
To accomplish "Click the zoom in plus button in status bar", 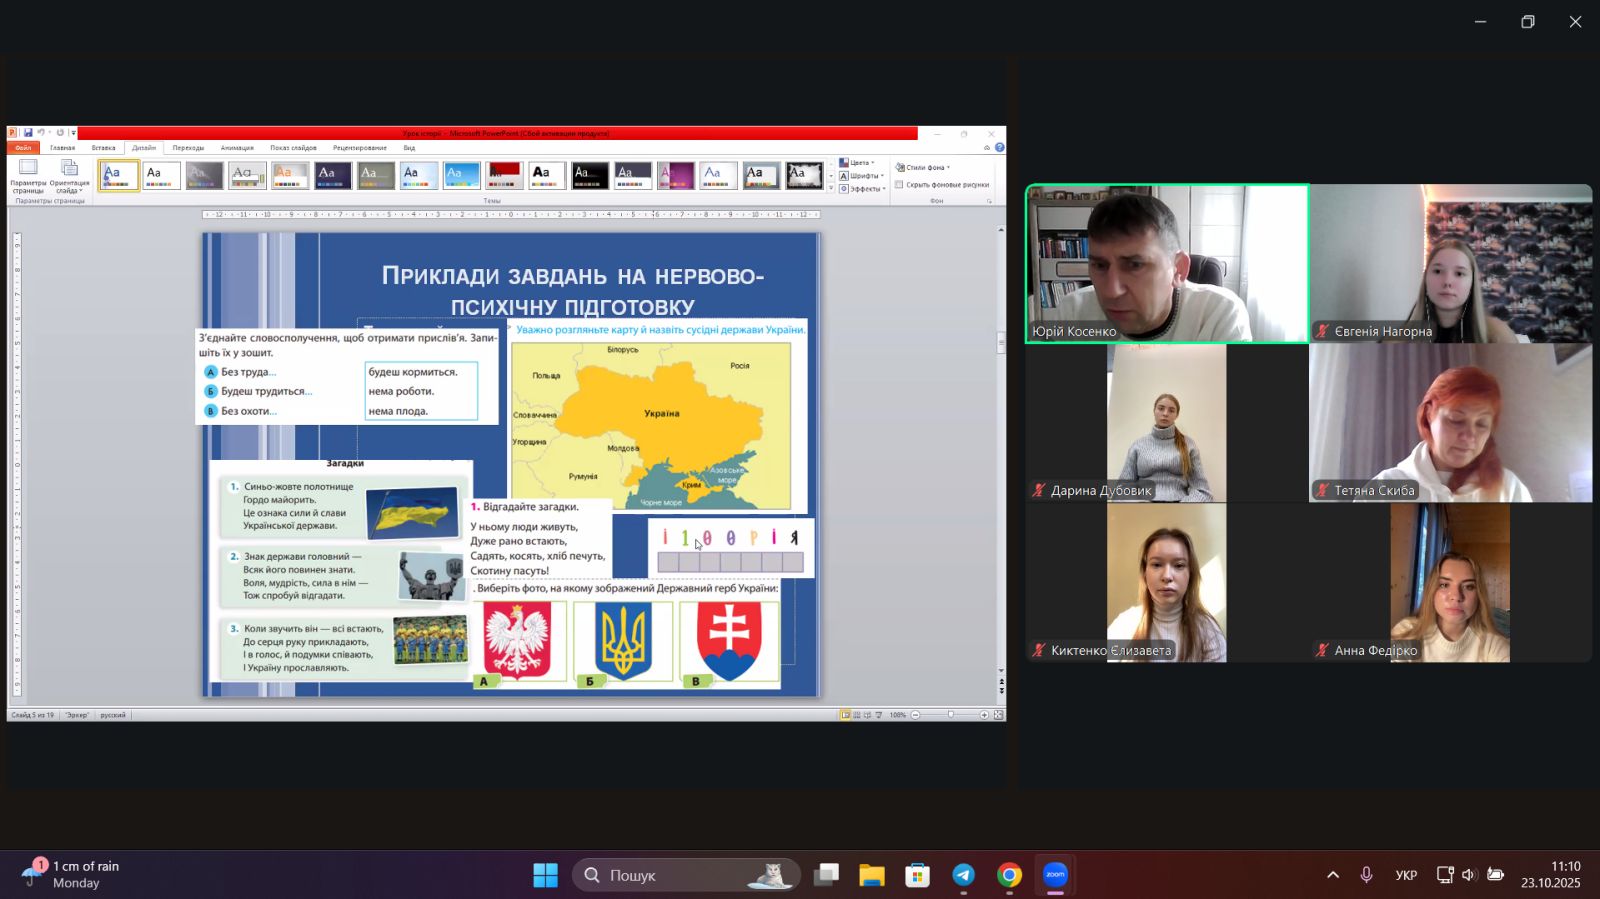I will (x=984, y=715).
